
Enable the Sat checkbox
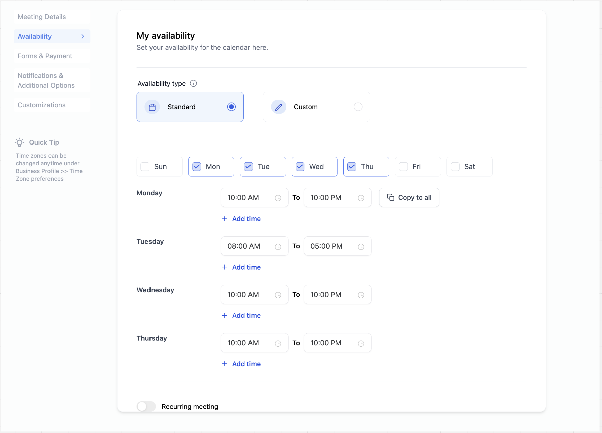click(455, 167)
